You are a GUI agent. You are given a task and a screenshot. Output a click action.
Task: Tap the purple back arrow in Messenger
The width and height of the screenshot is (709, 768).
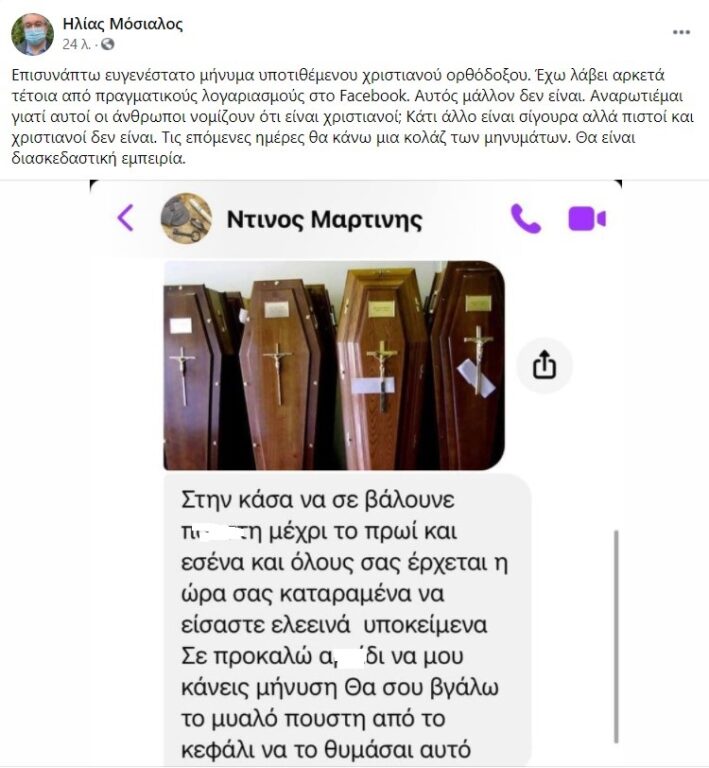click(126, 218)
